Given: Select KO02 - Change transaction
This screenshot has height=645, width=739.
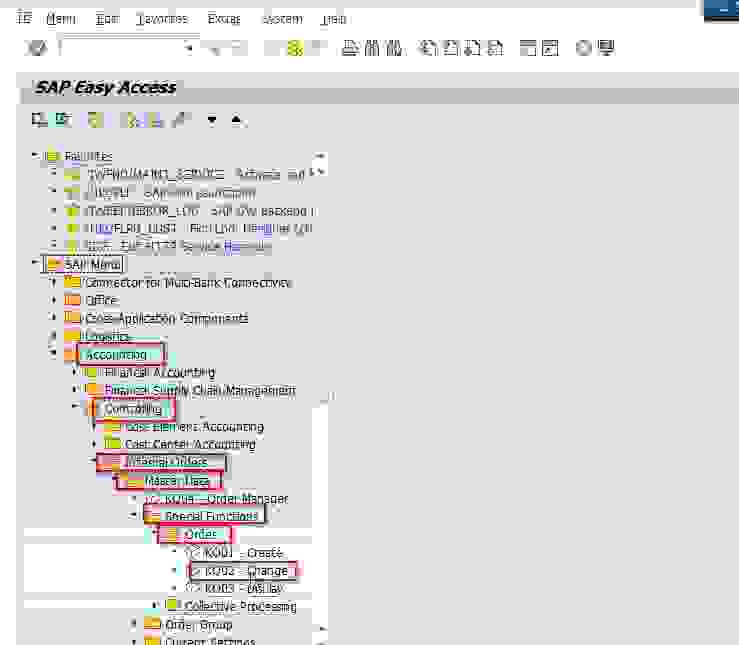Looking at the screenshot, I should 246,571.
